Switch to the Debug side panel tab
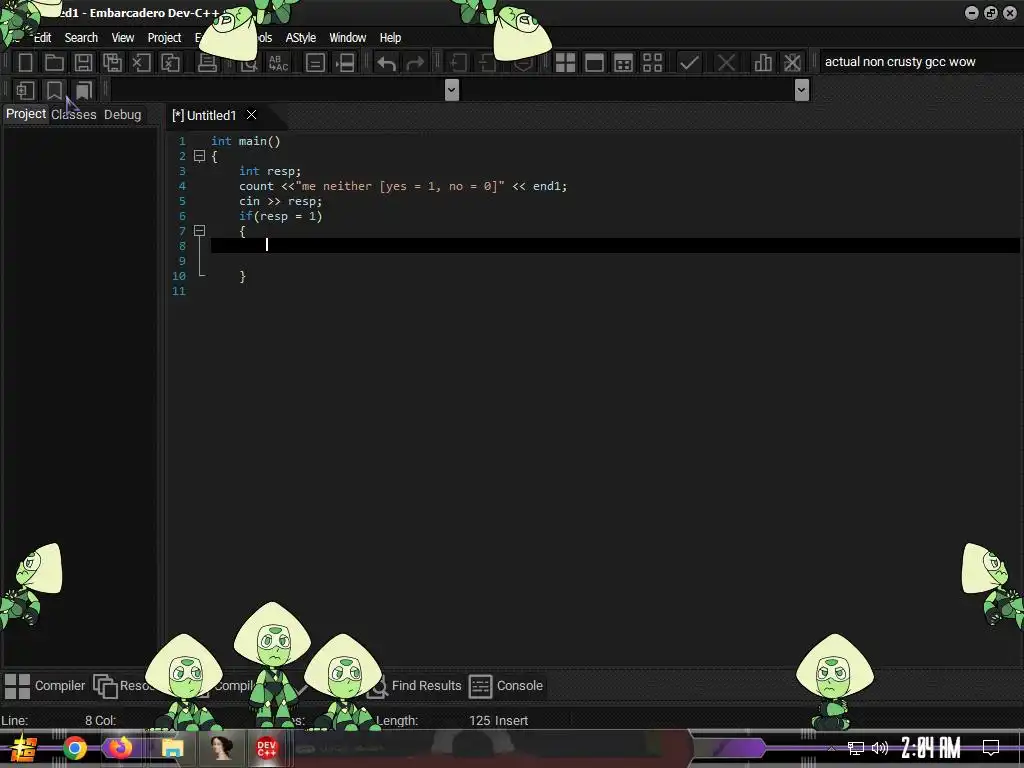This screenshot has width=1024, height=768. [122, 114]
